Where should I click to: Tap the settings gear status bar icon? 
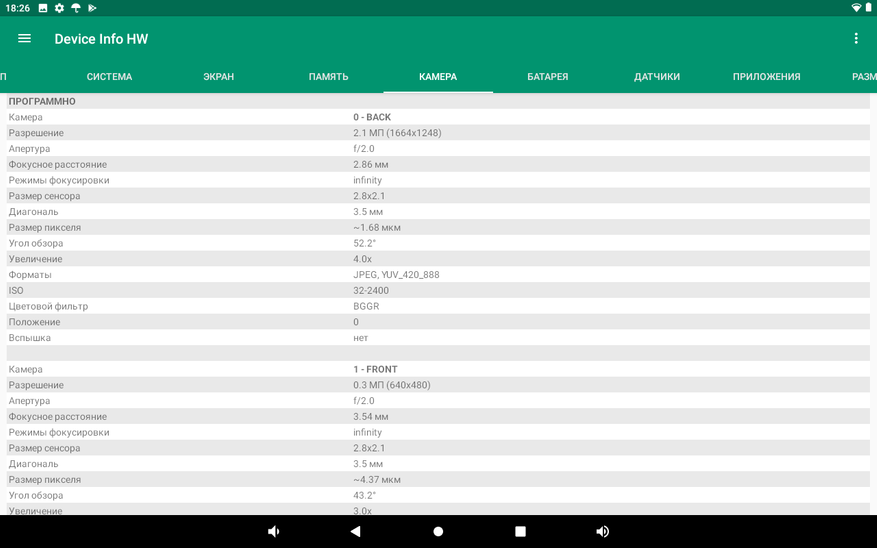pos(59,8)
